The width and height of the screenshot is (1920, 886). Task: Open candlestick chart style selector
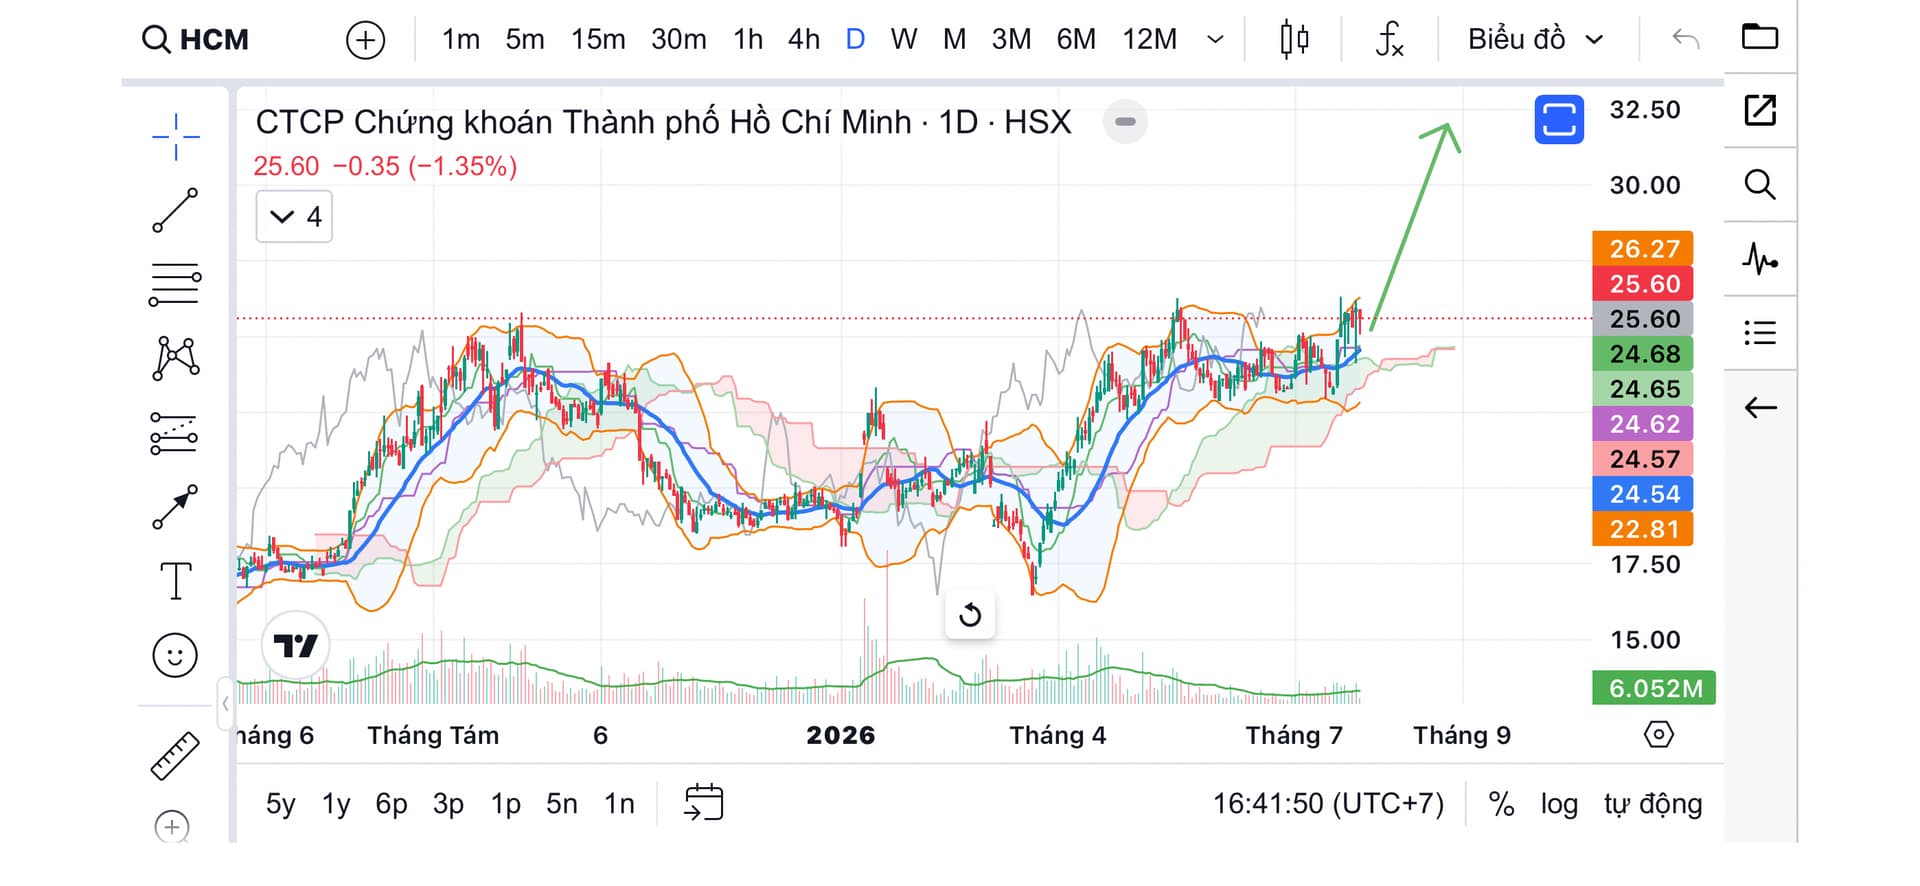click(1294, 39)
